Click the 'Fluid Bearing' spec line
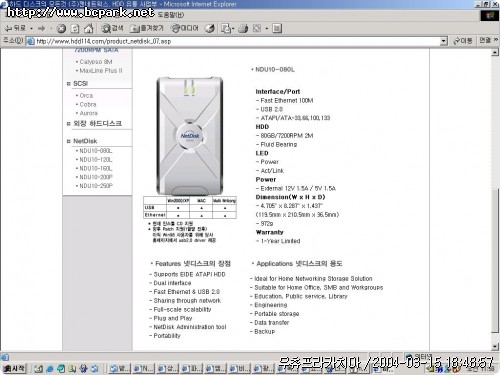The image size is (500, 375). coord(279,145)
